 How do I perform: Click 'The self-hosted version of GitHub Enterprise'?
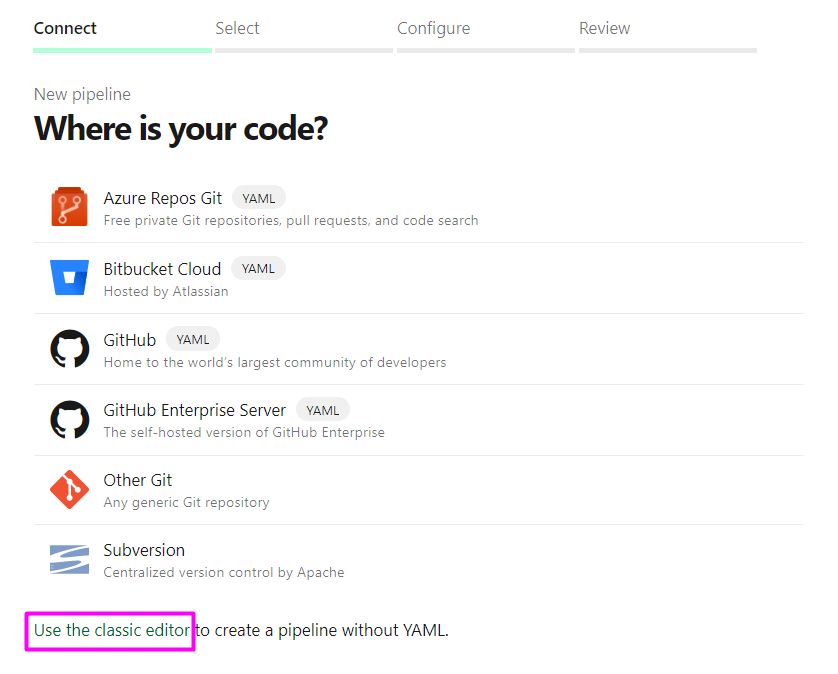244,432
